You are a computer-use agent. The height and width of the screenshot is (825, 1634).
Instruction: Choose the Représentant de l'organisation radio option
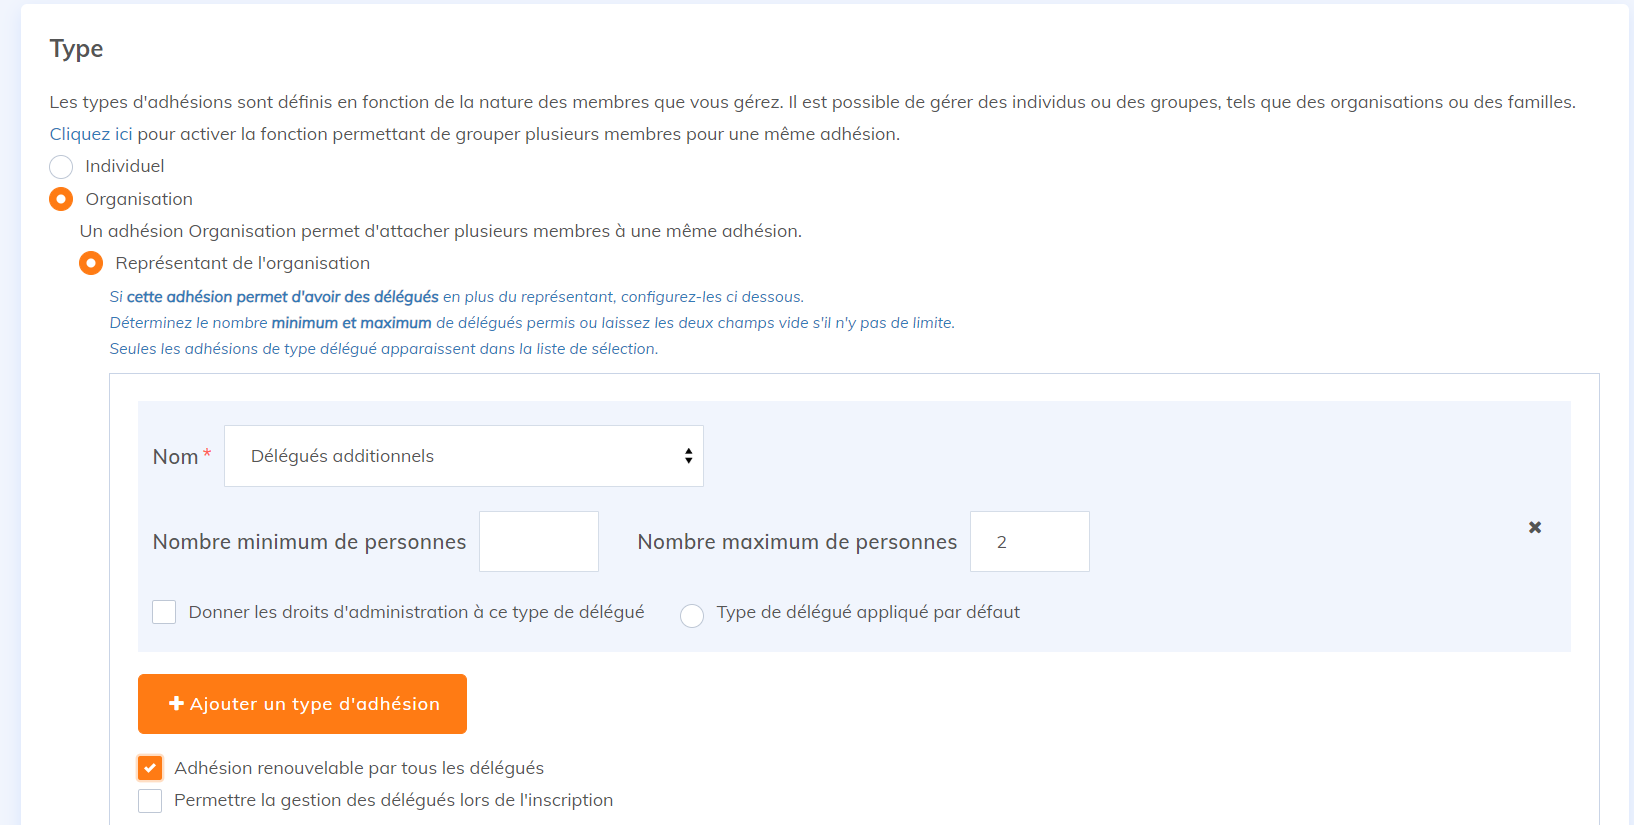(x=91, y=263)
